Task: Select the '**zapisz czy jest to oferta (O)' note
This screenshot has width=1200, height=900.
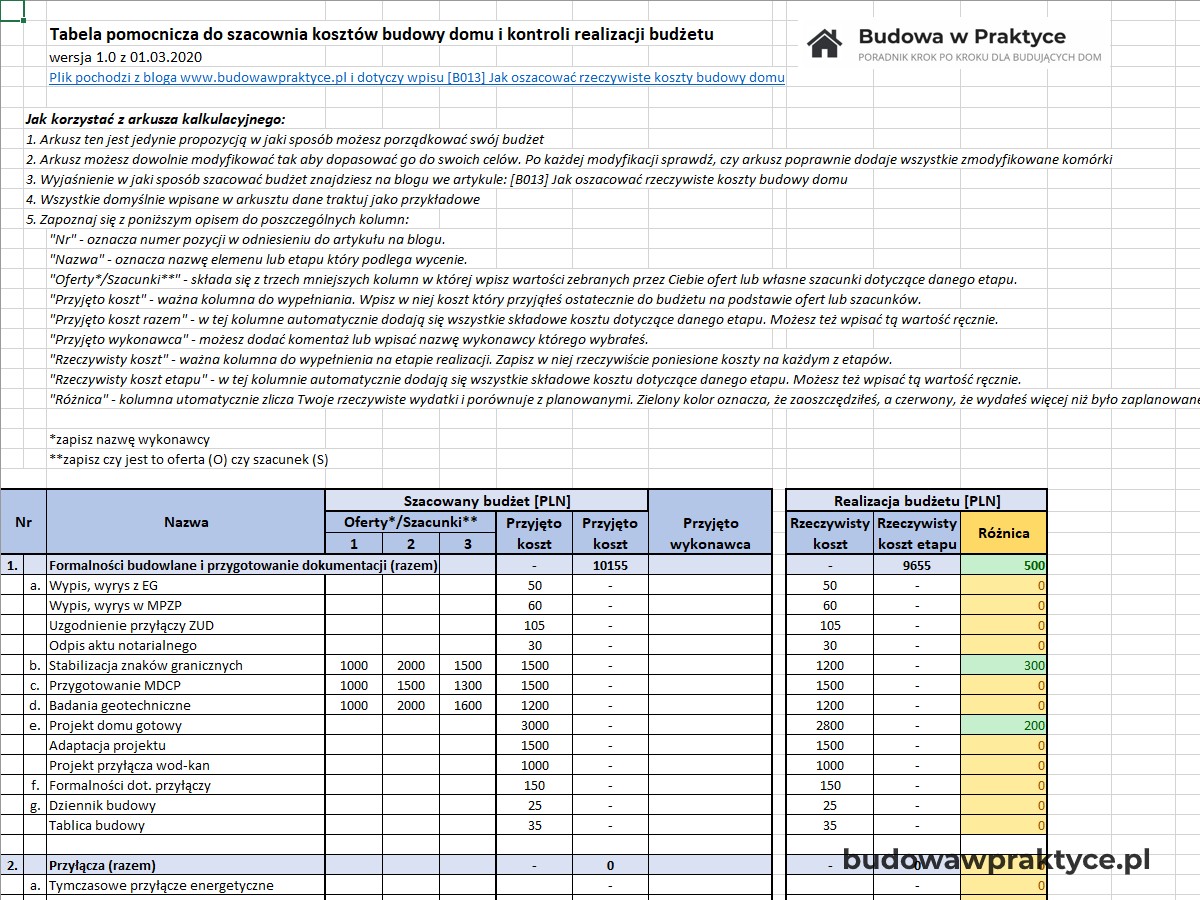Action: point(188,459)
